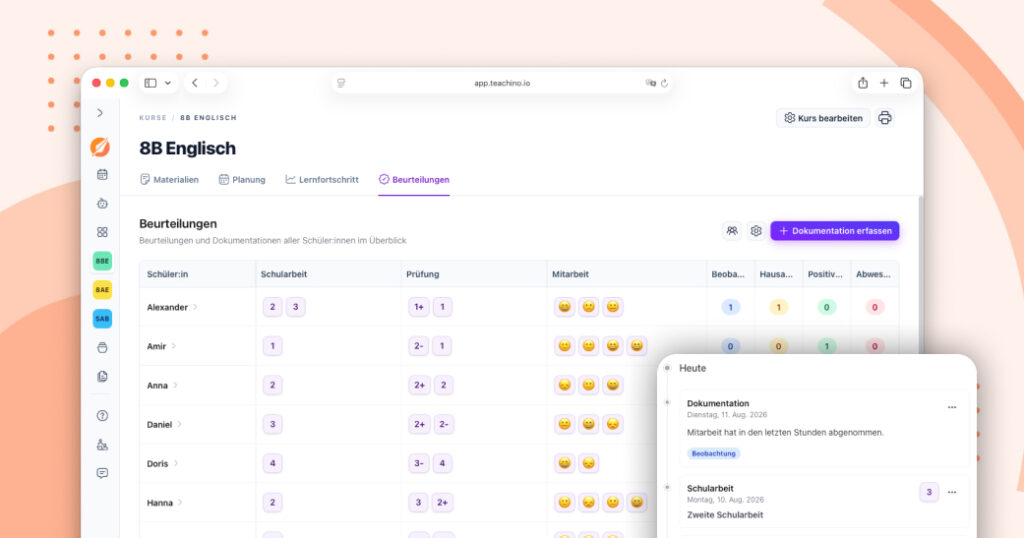Open the browser sidebar dropdown chevron
The image size is (1024, 538).
pos(168,83)
